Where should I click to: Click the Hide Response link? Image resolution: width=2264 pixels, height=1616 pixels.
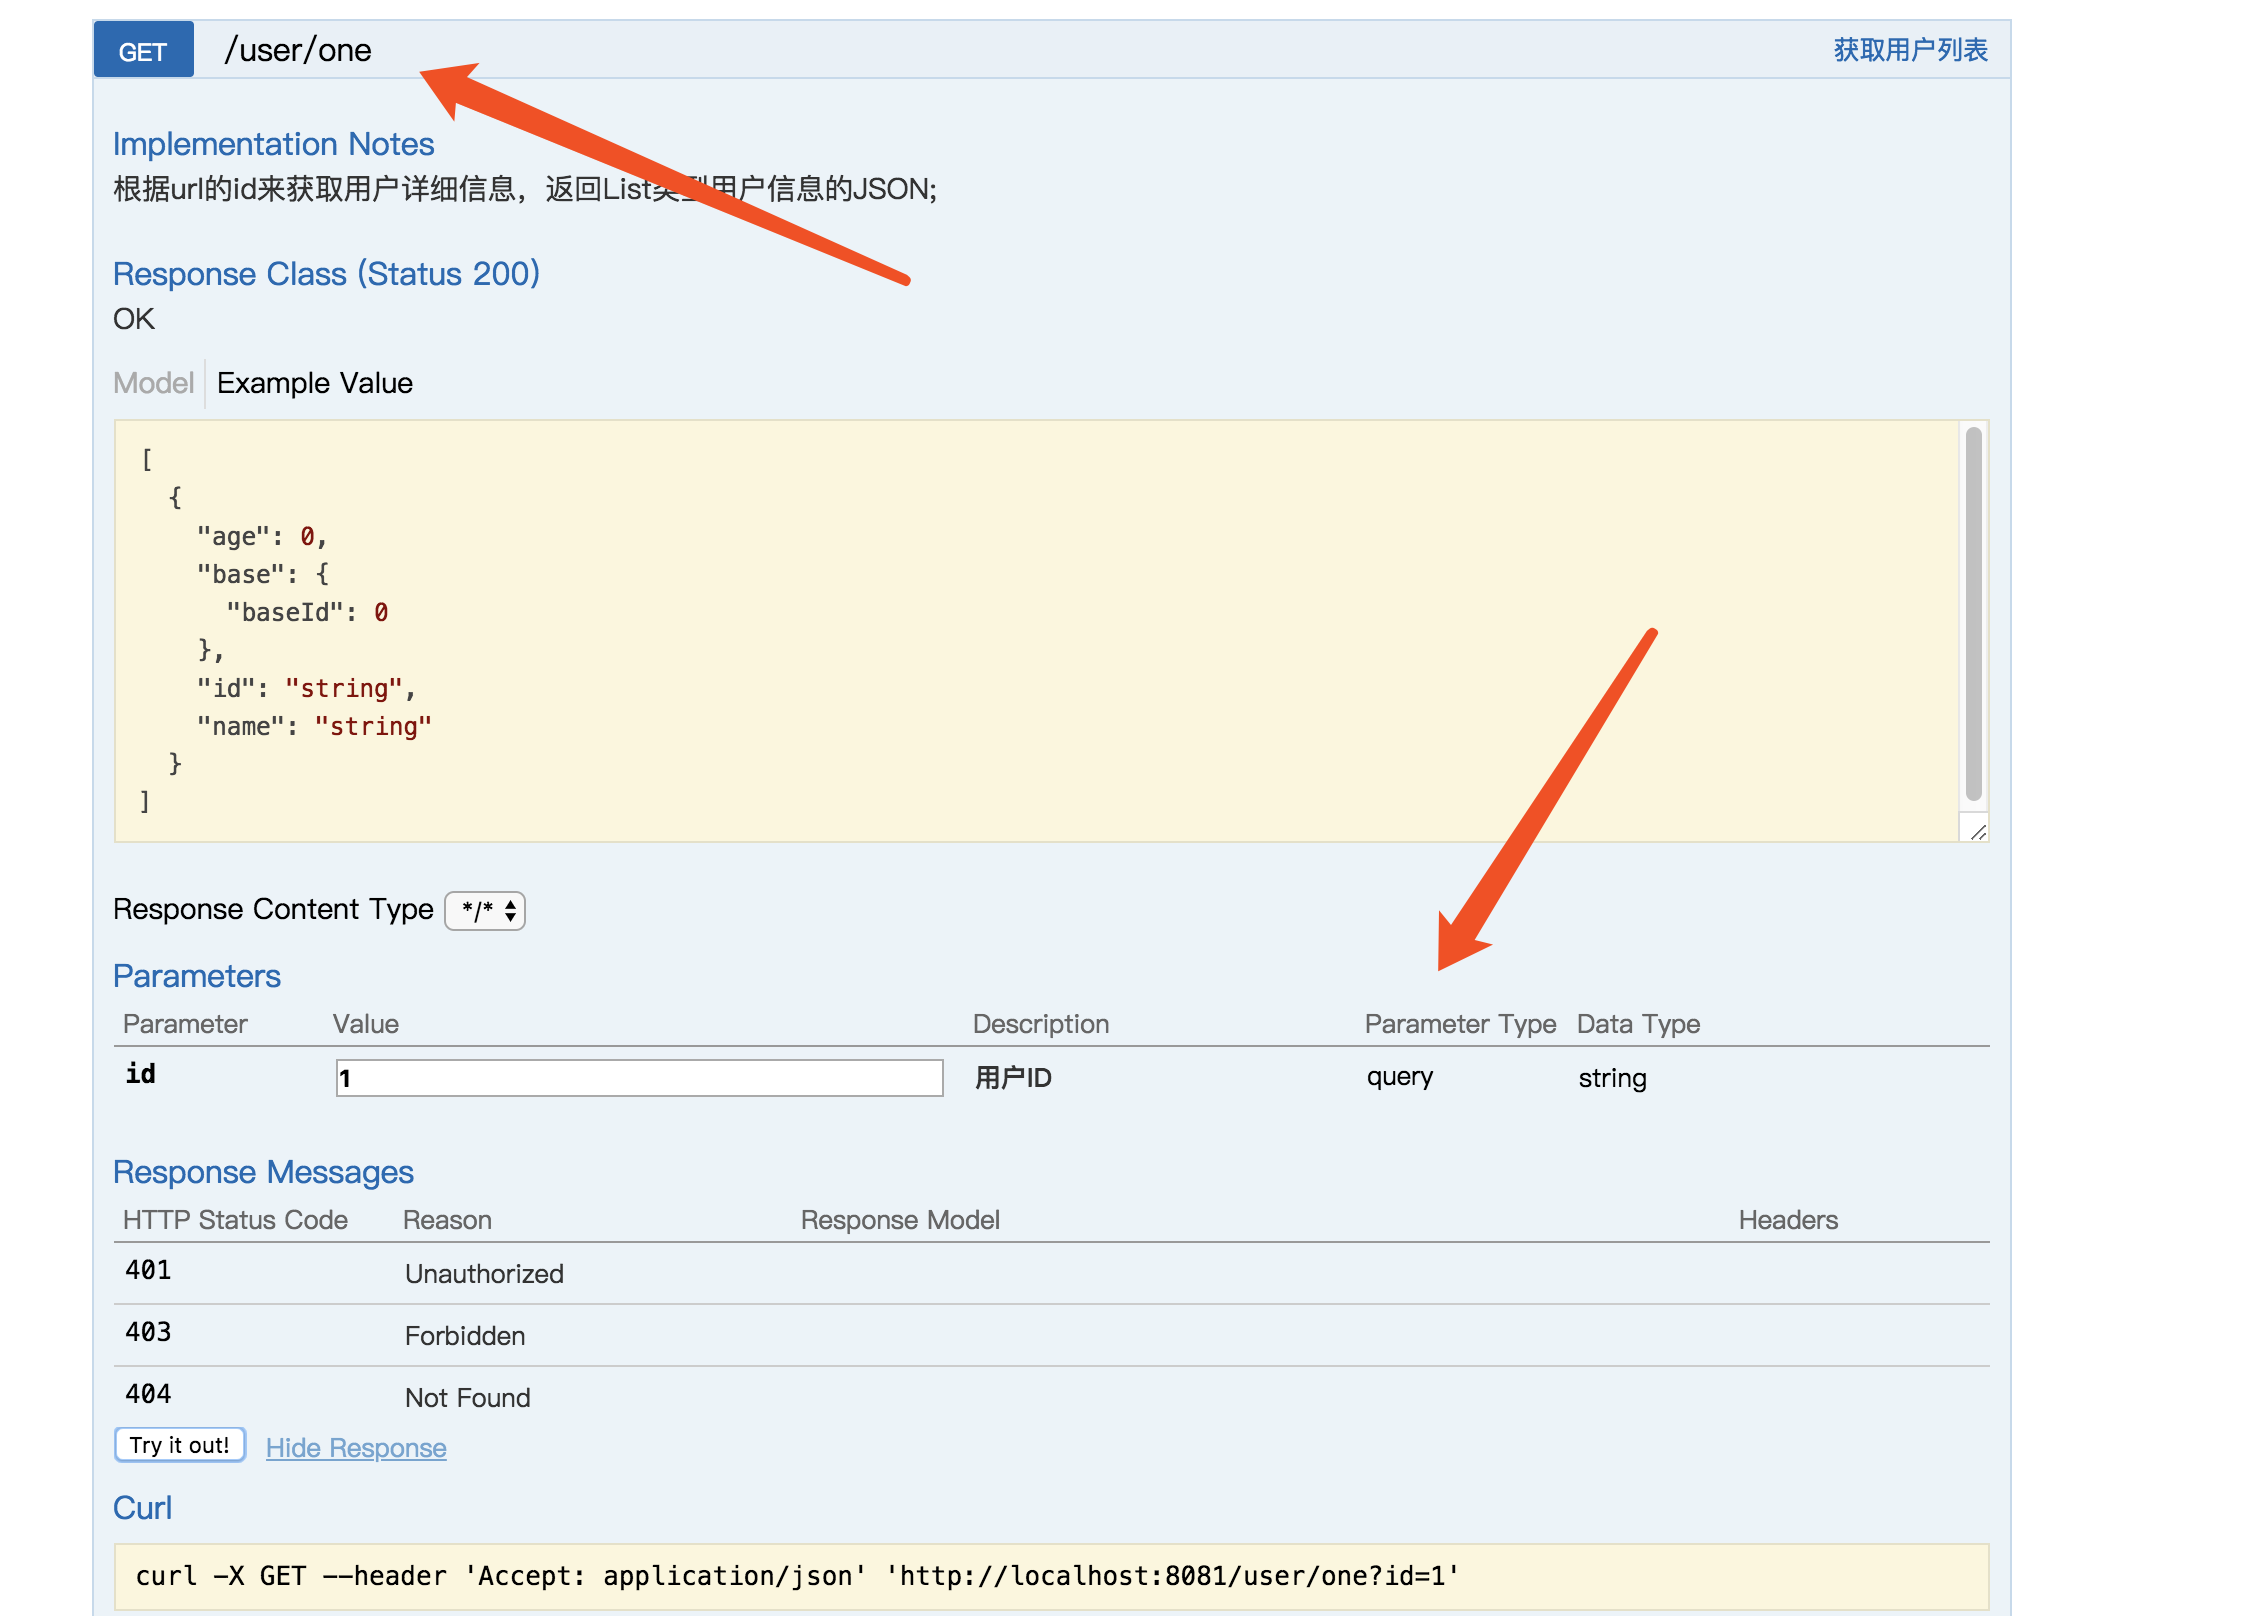pos(356,1448)
